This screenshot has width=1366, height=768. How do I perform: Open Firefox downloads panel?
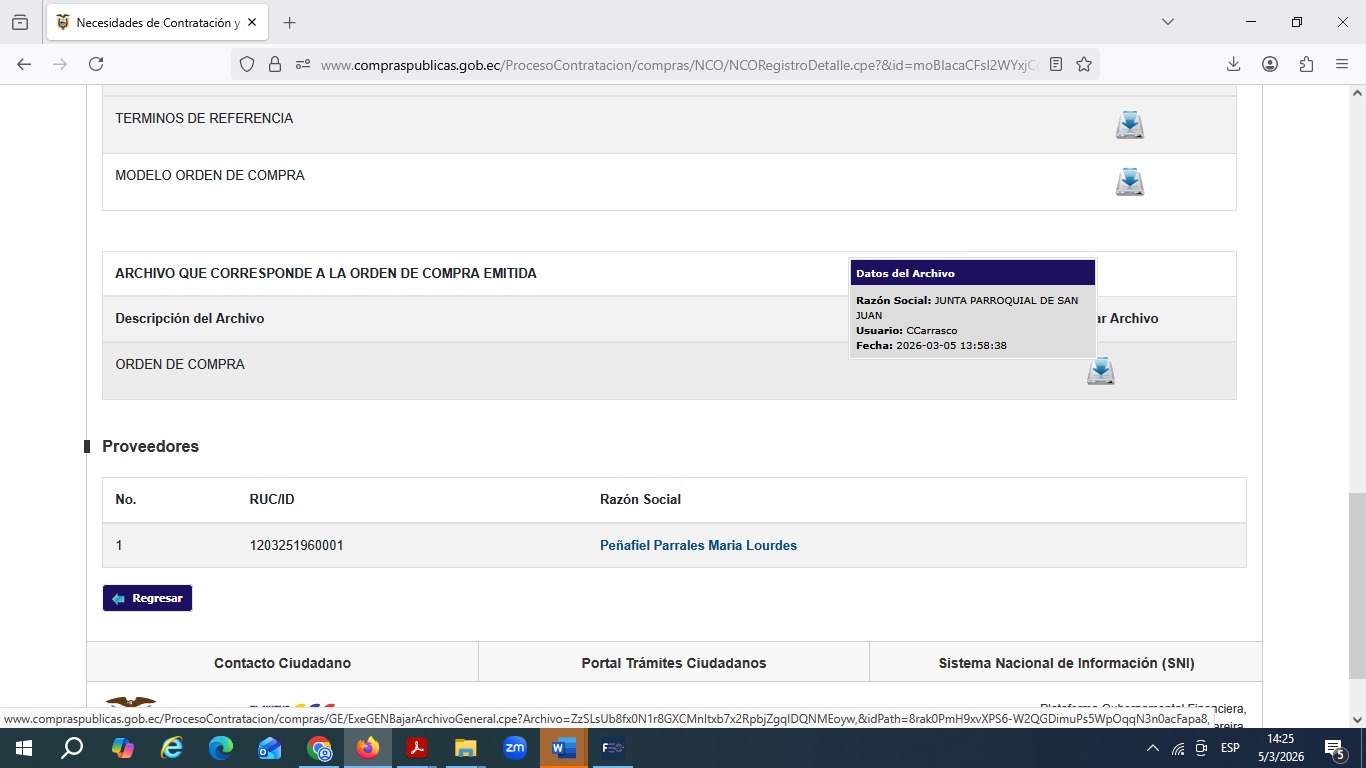pos(1233,64)
